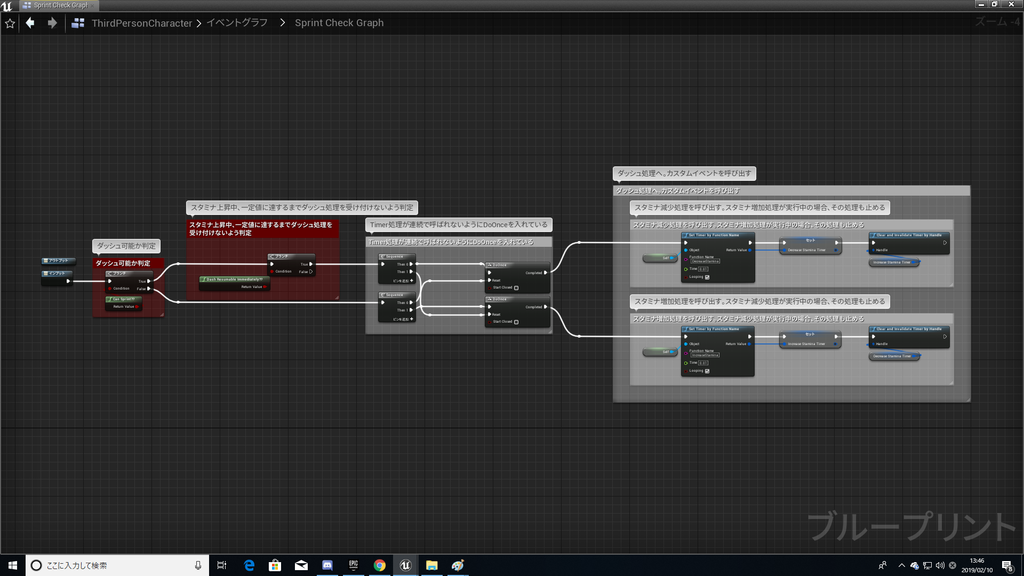Select upper Set Timer by Function Name node
Image resolution: width=1024 pixels, height=576 pixels.
718,257
